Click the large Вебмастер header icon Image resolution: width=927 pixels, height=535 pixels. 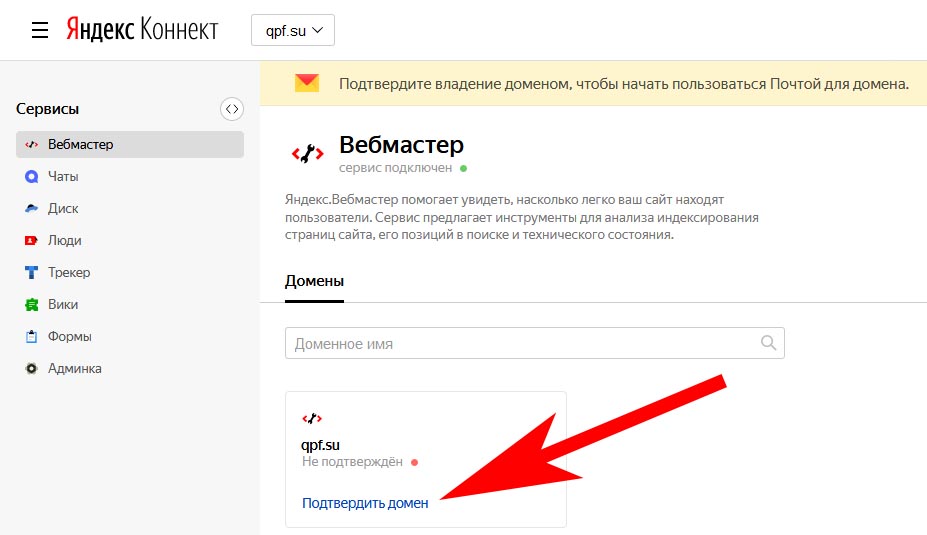click(x=308, y=154)
